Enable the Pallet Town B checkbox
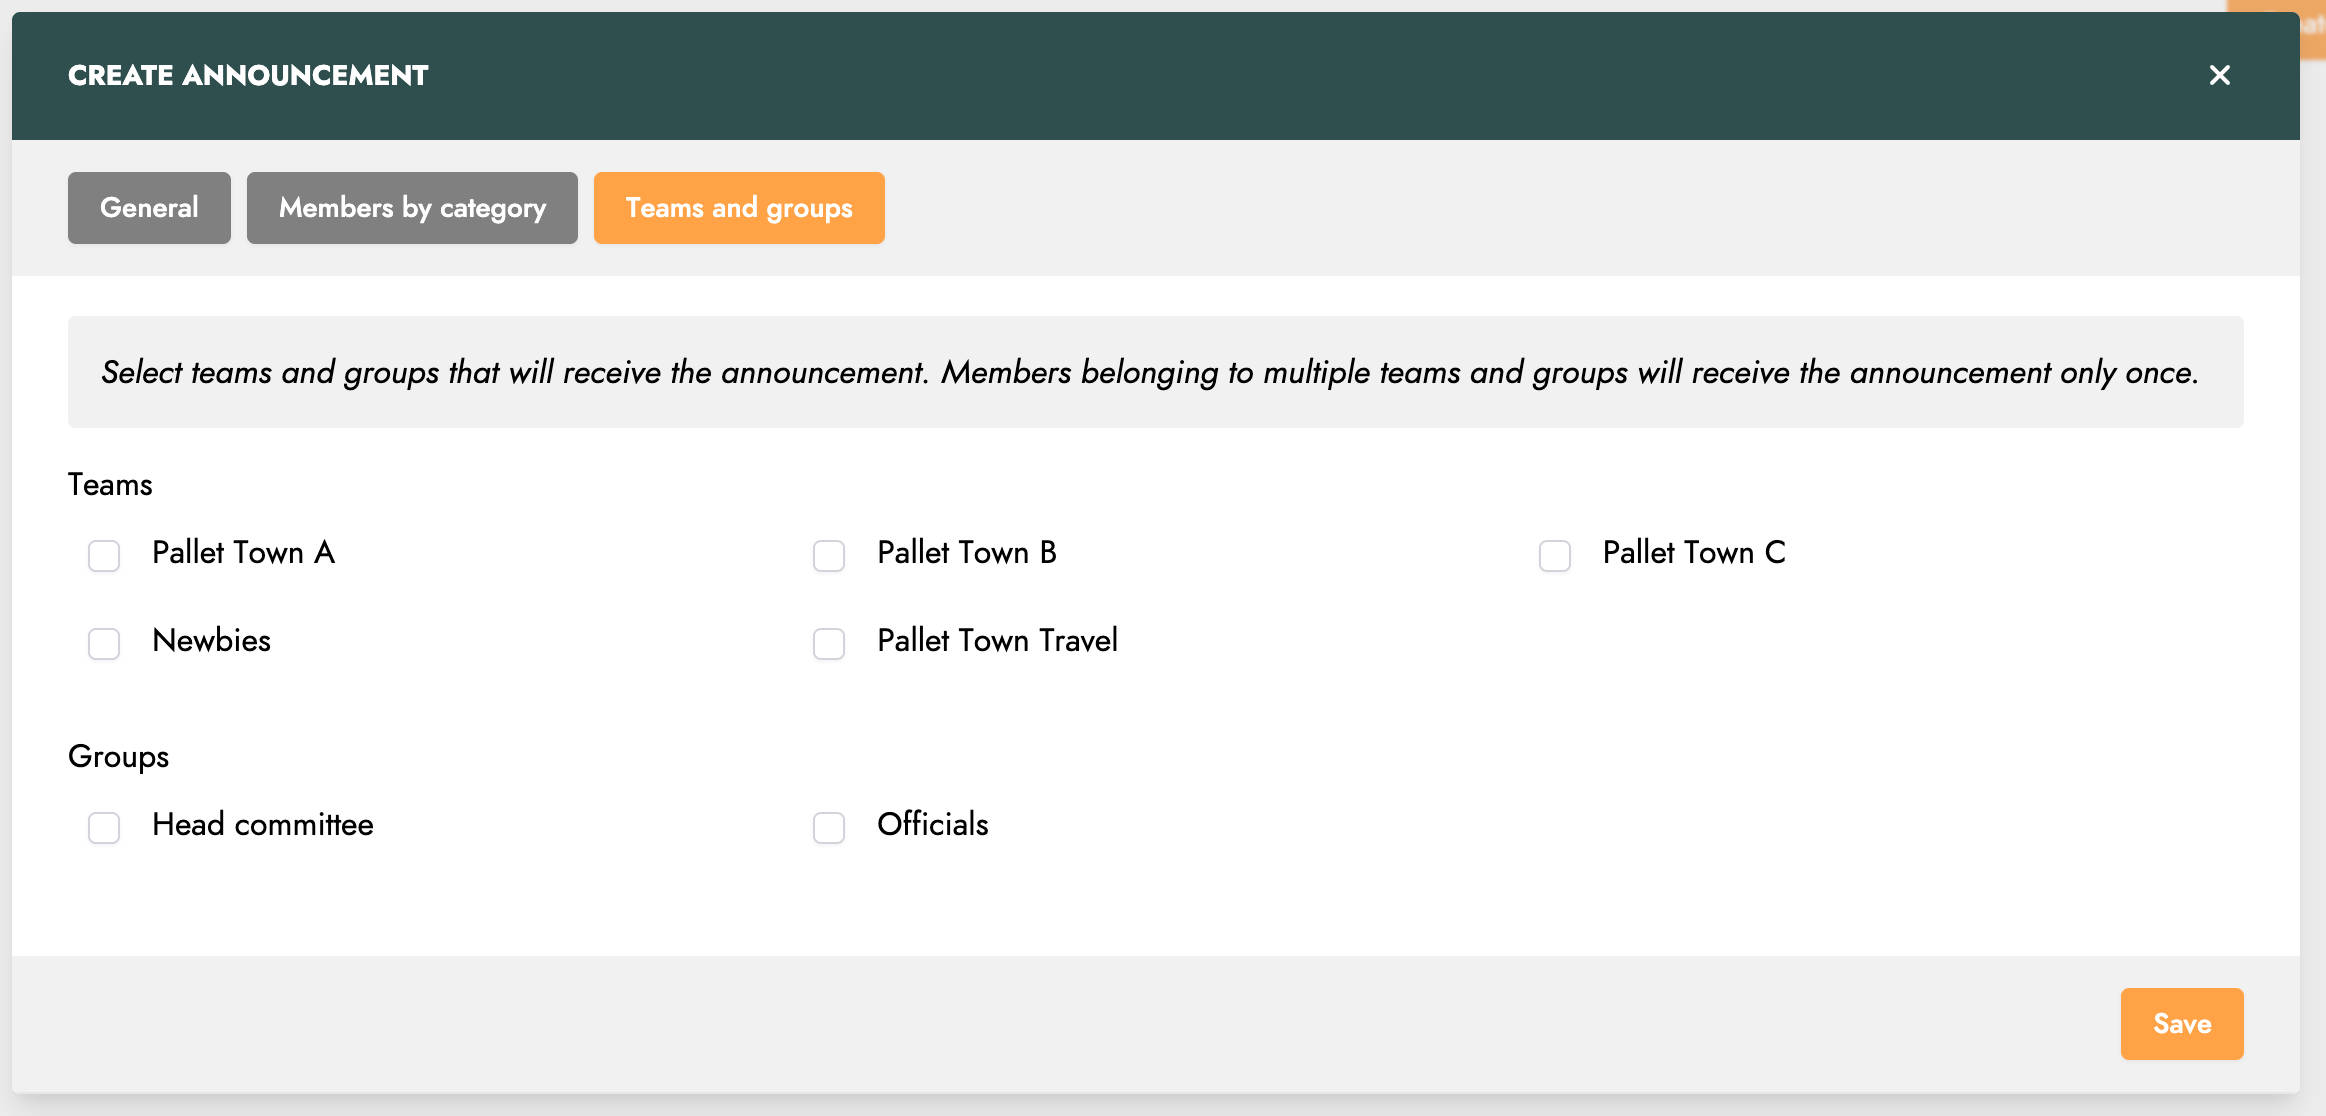Image resolution: width=2326 pixels, height=1116 pixels. 829,555
